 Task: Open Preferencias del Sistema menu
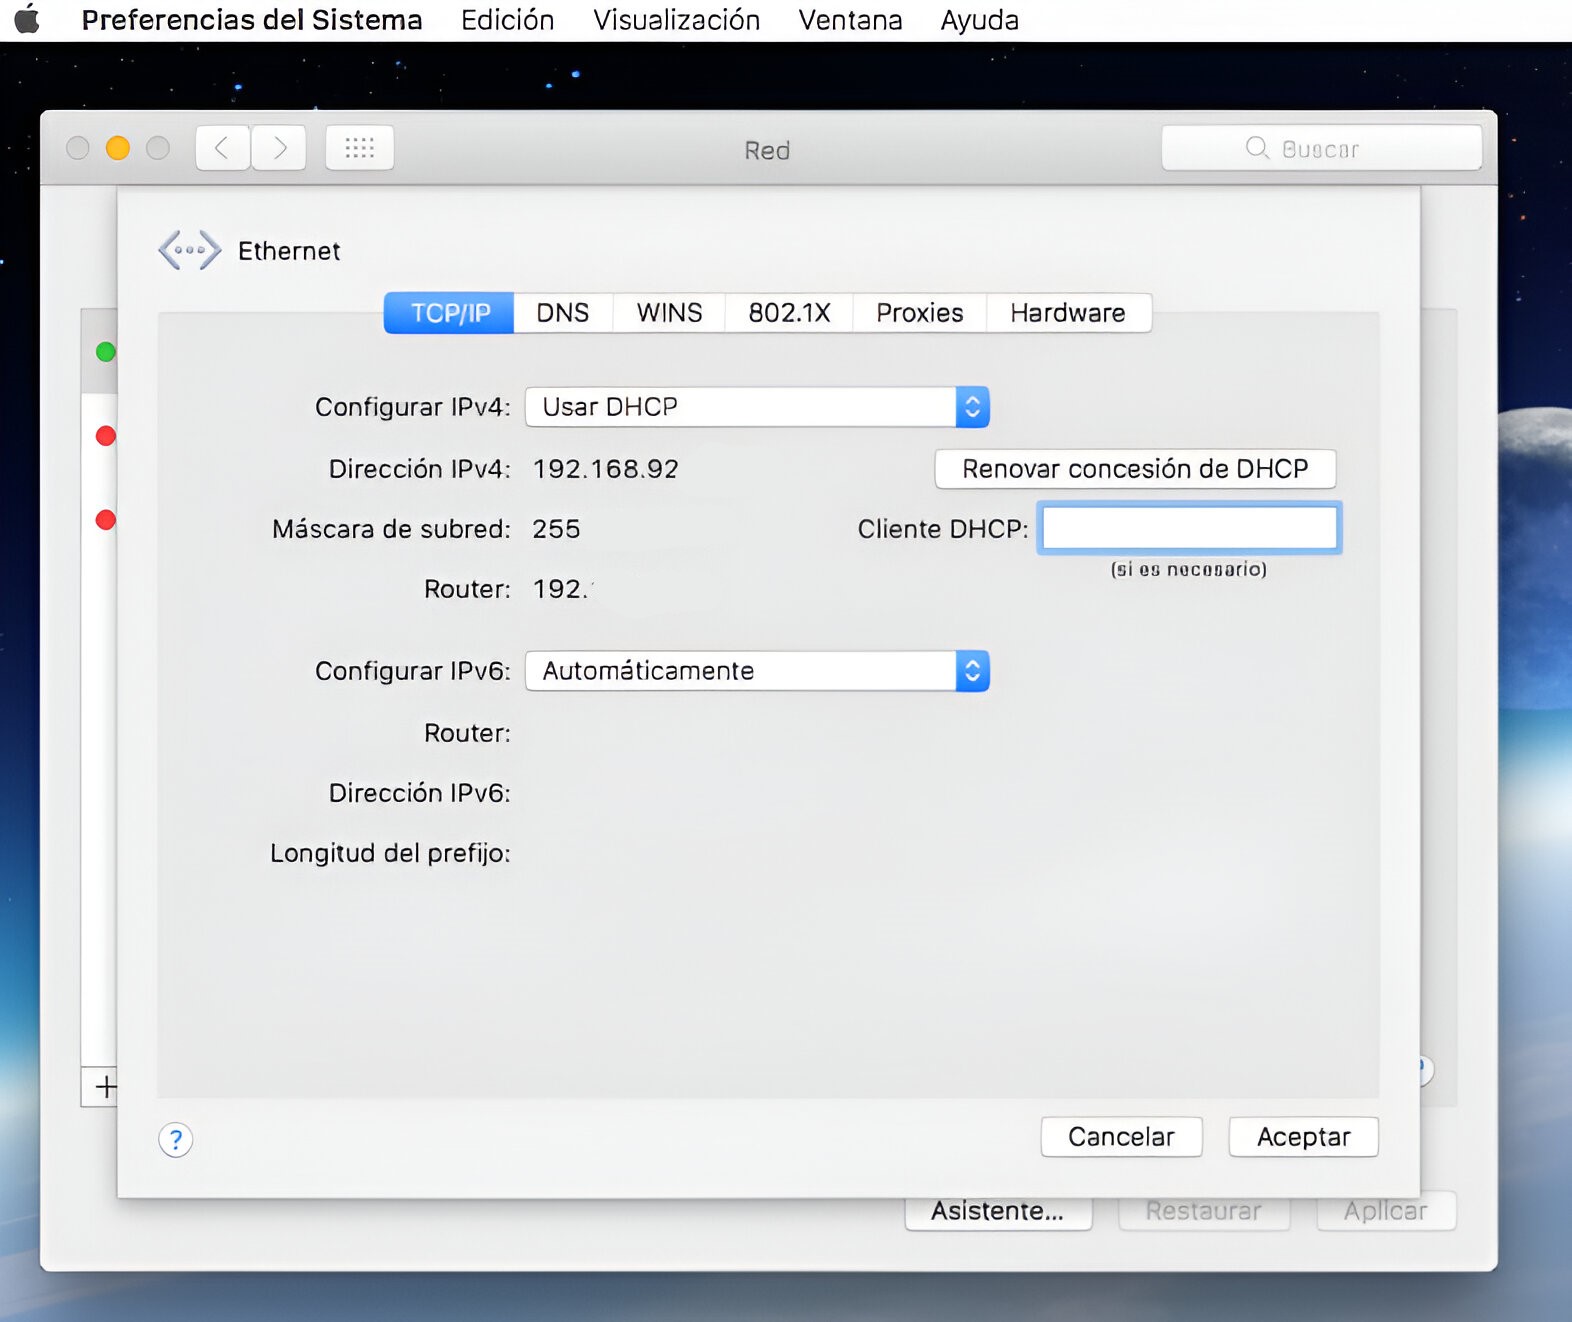tap(252, 20)
